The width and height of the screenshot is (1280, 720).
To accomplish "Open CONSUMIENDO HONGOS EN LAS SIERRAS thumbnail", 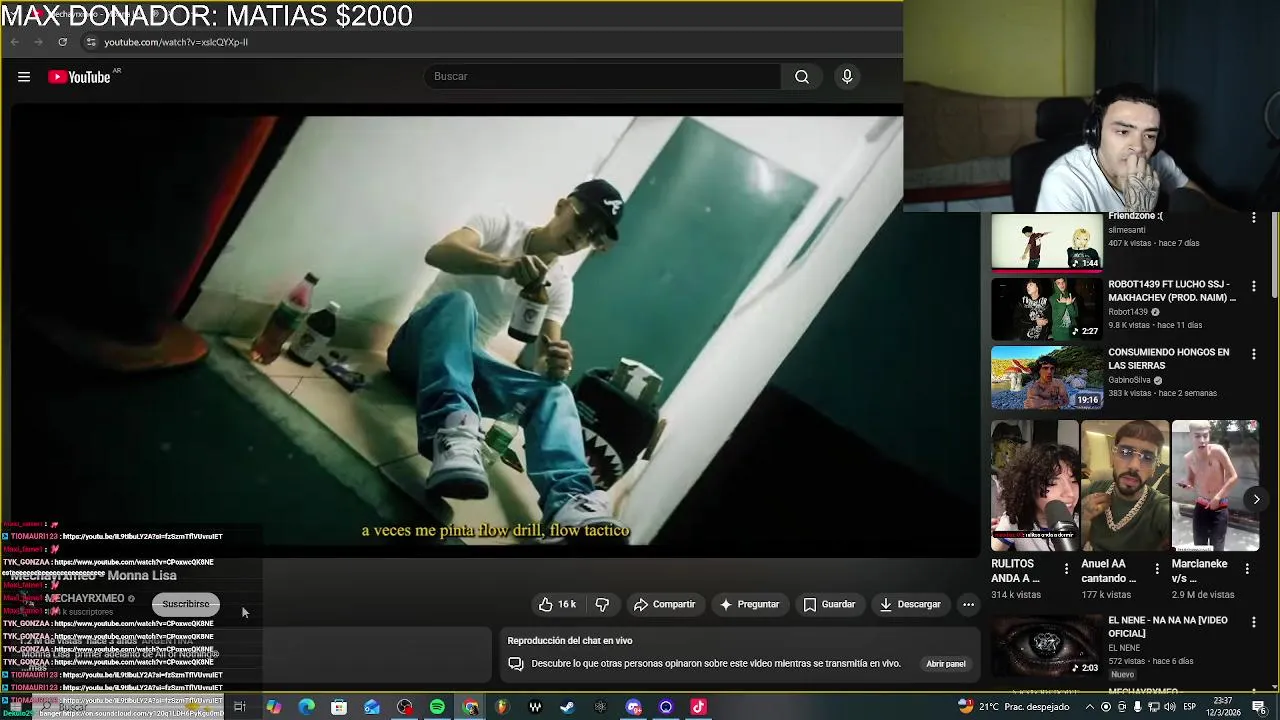I will (1047, 378).
